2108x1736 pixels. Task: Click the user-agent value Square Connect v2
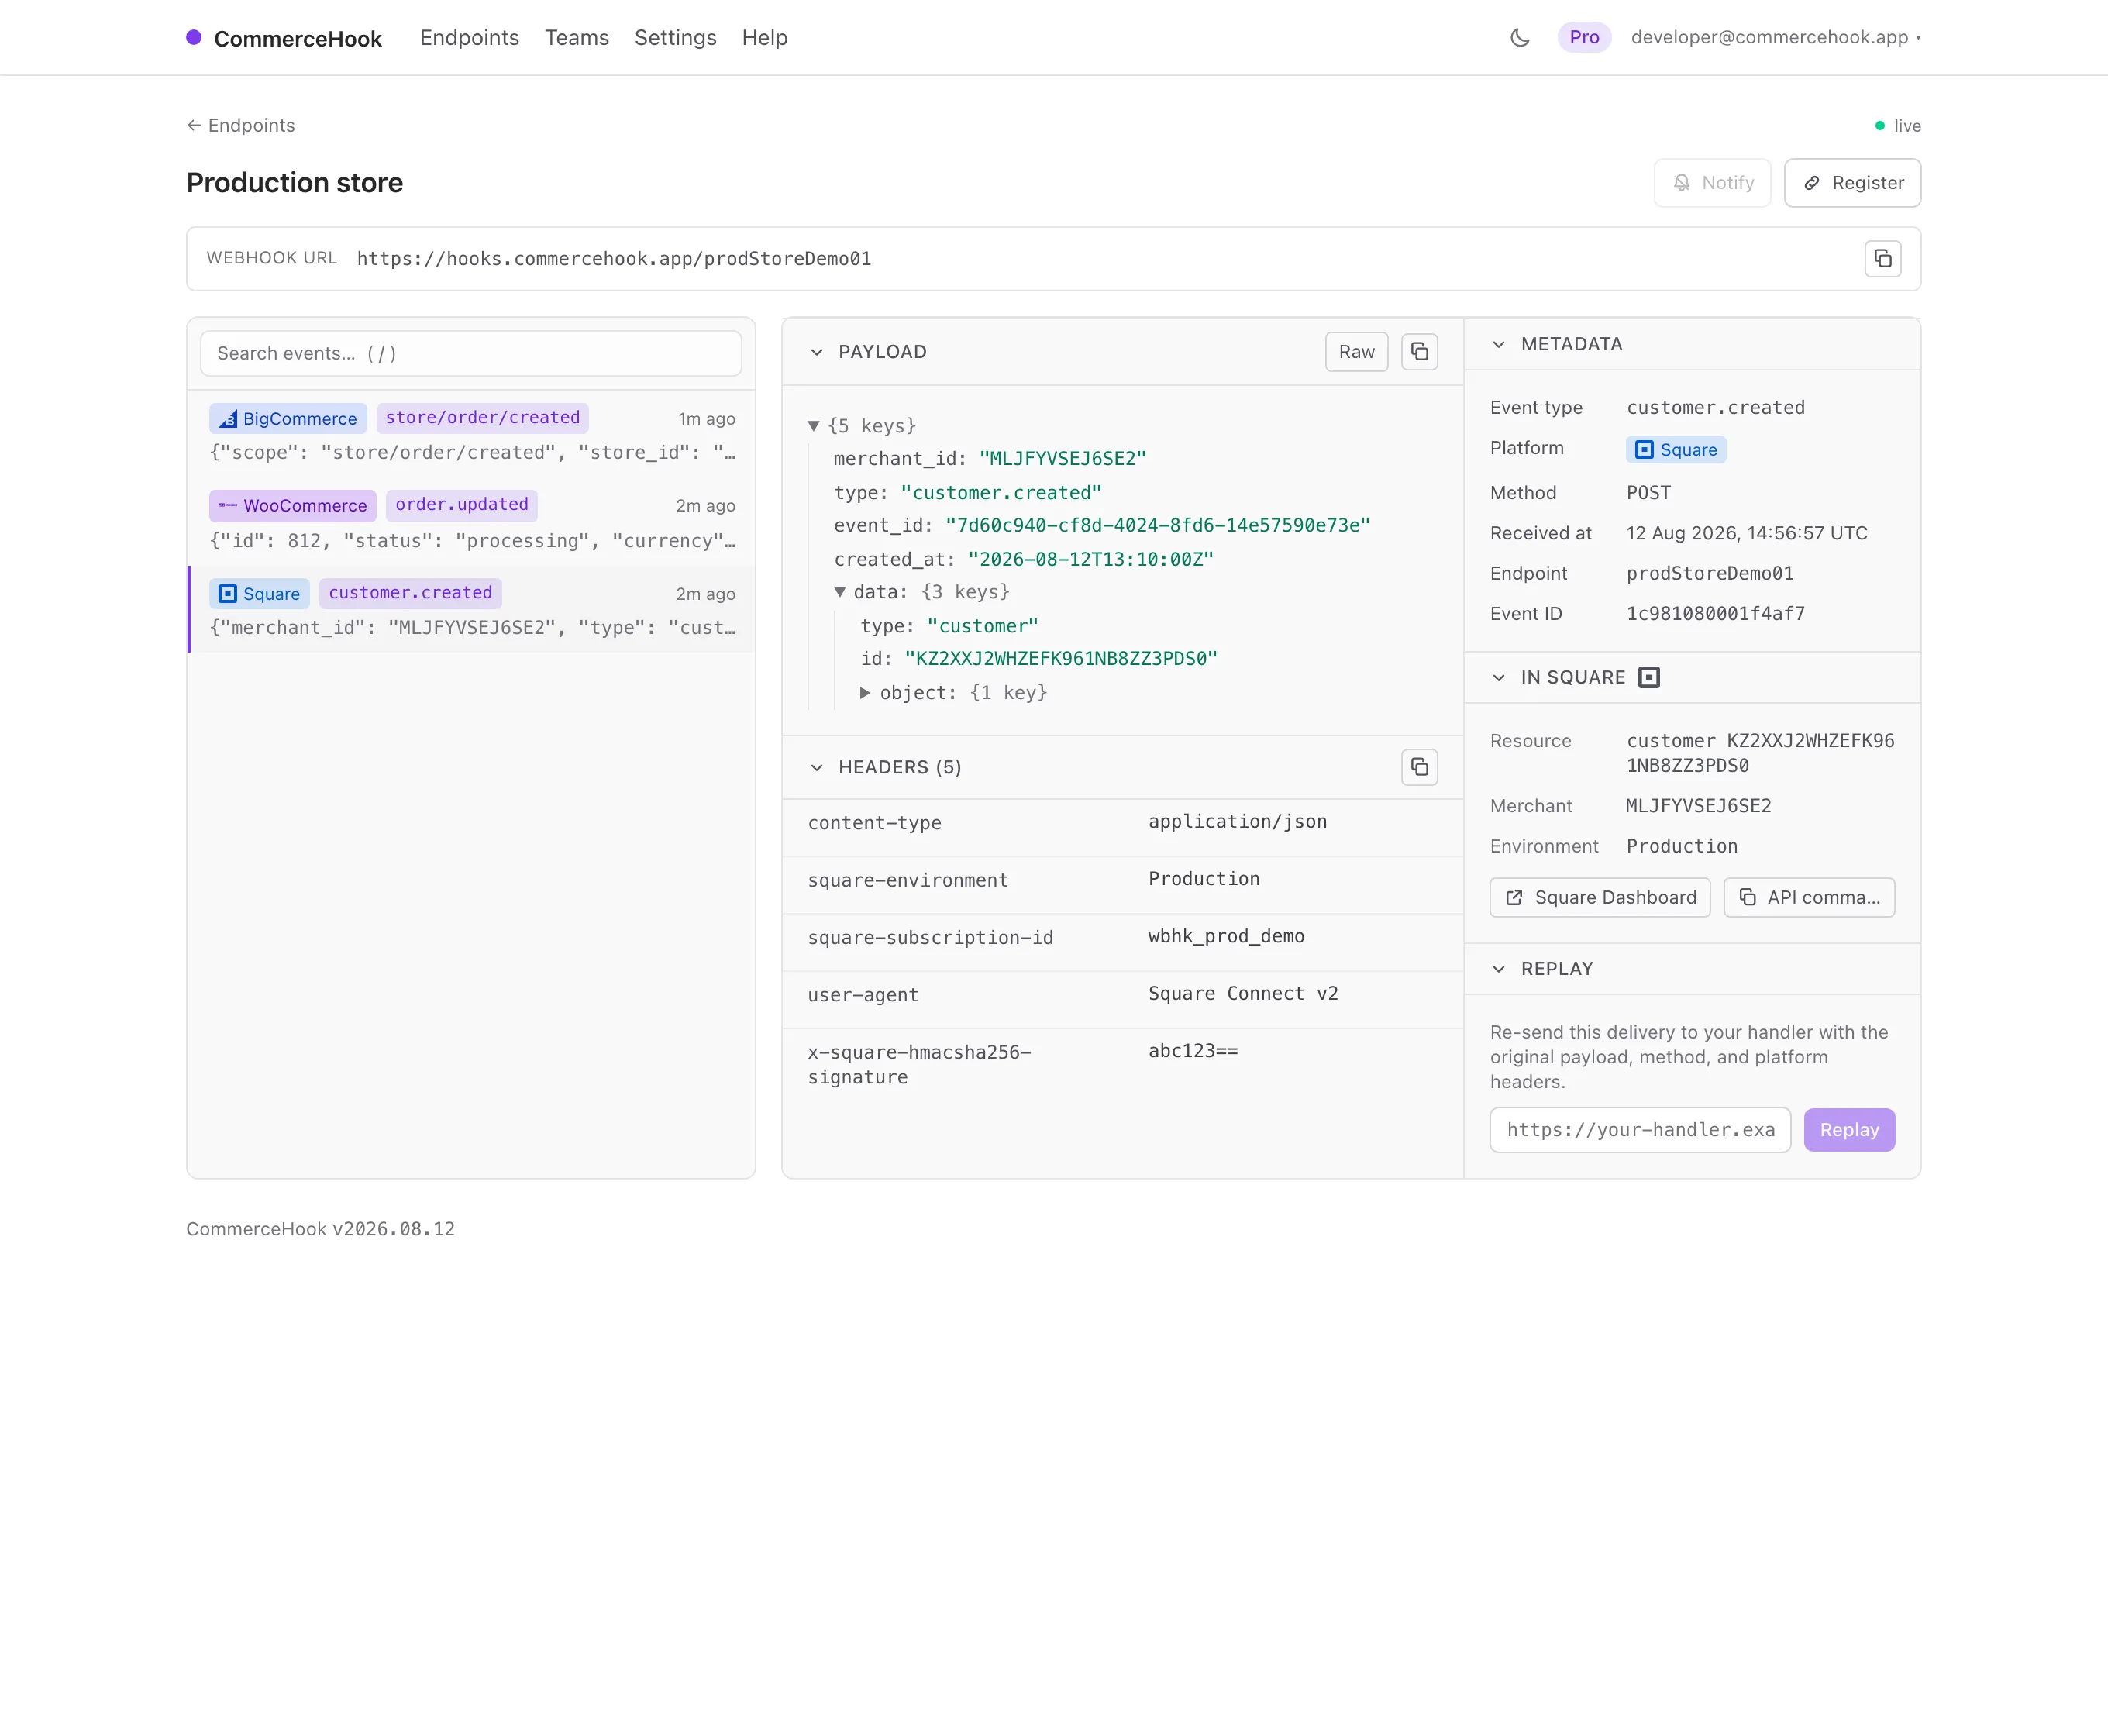pos(1242,994)
